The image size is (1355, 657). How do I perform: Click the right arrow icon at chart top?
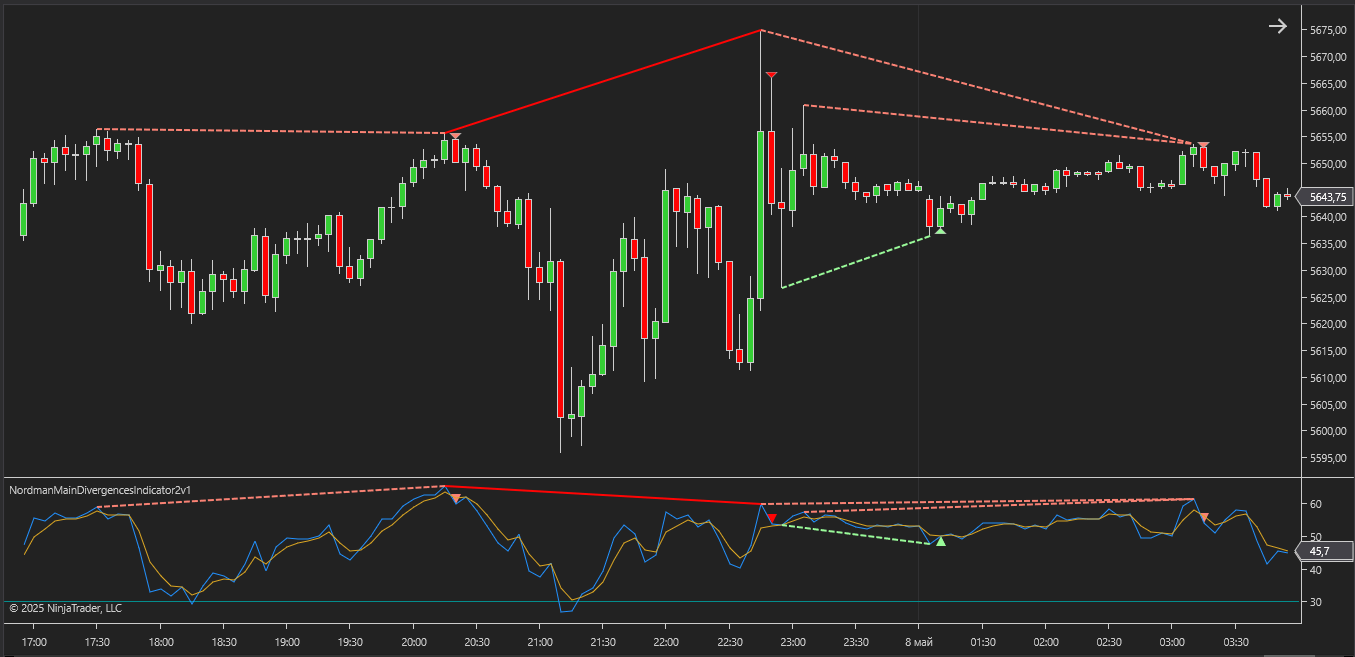coord(1277,26)
